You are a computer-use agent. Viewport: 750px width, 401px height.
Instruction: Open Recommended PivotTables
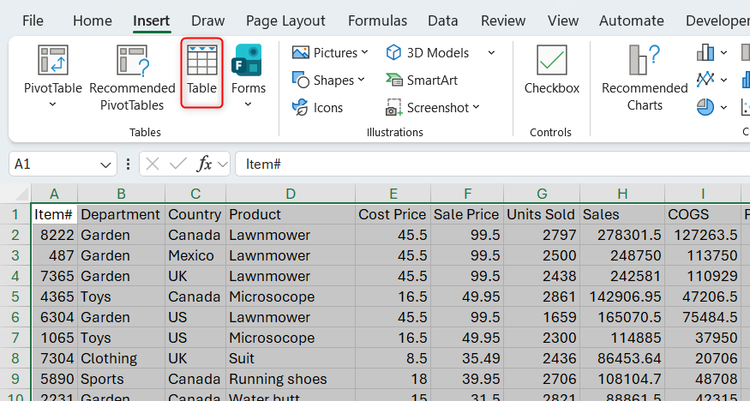132,78
